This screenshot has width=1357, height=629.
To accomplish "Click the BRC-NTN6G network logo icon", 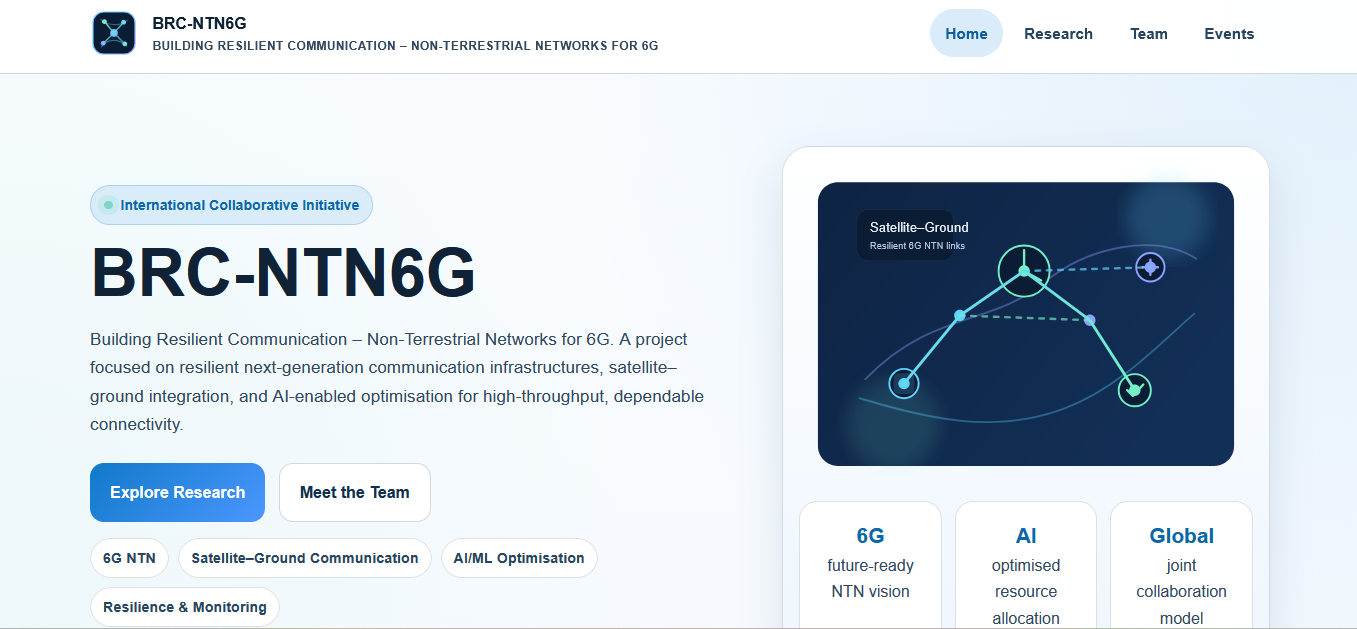I will click(x=114, y=33).
